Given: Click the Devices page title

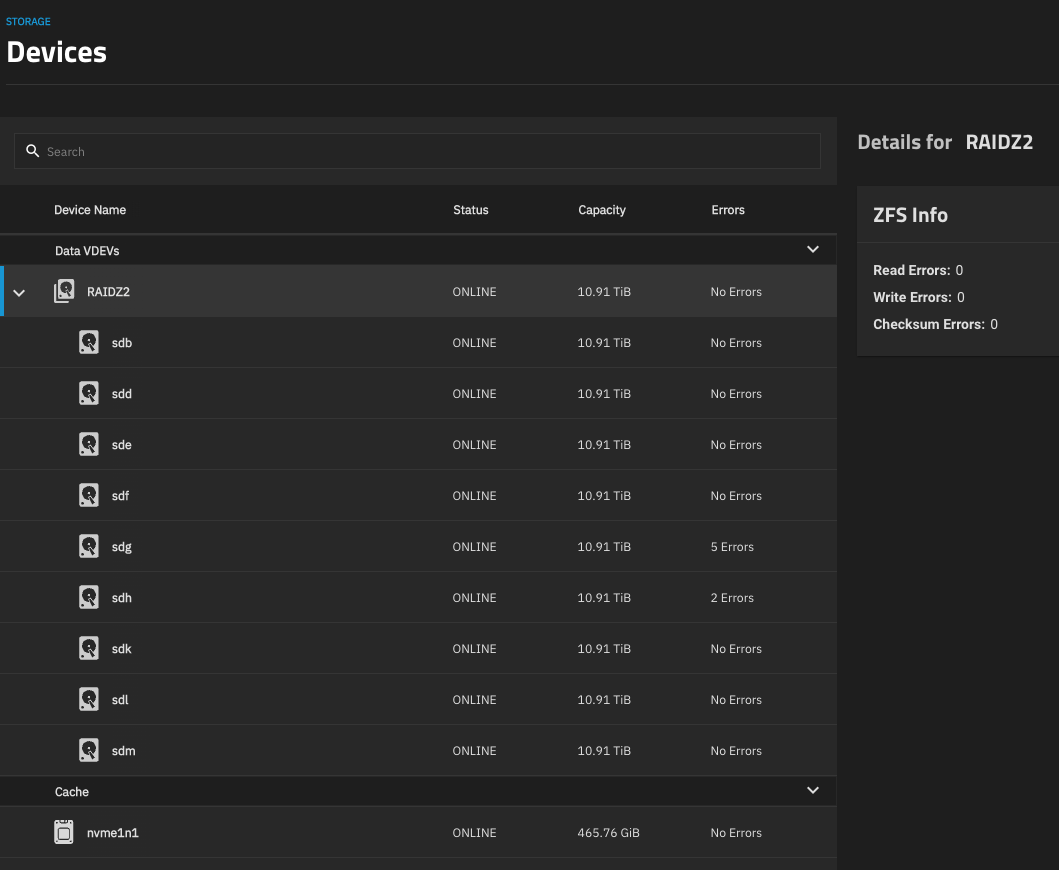Looking at the screenshot, I should (57, 52).
